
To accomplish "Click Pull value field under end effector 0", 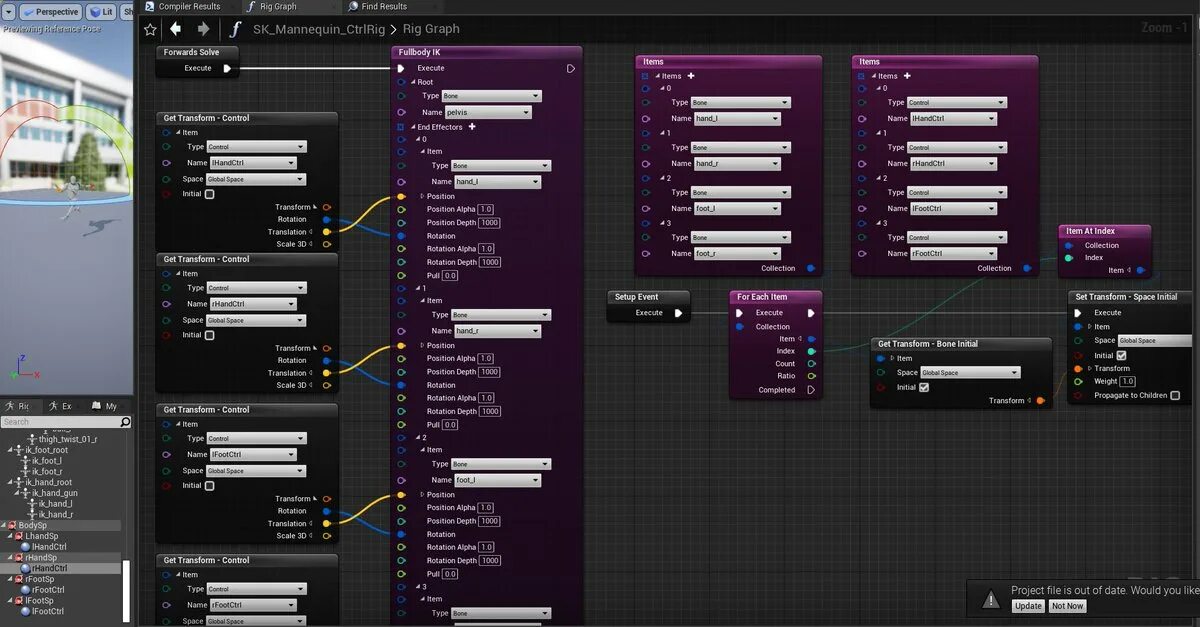I will tap(450, 275).
